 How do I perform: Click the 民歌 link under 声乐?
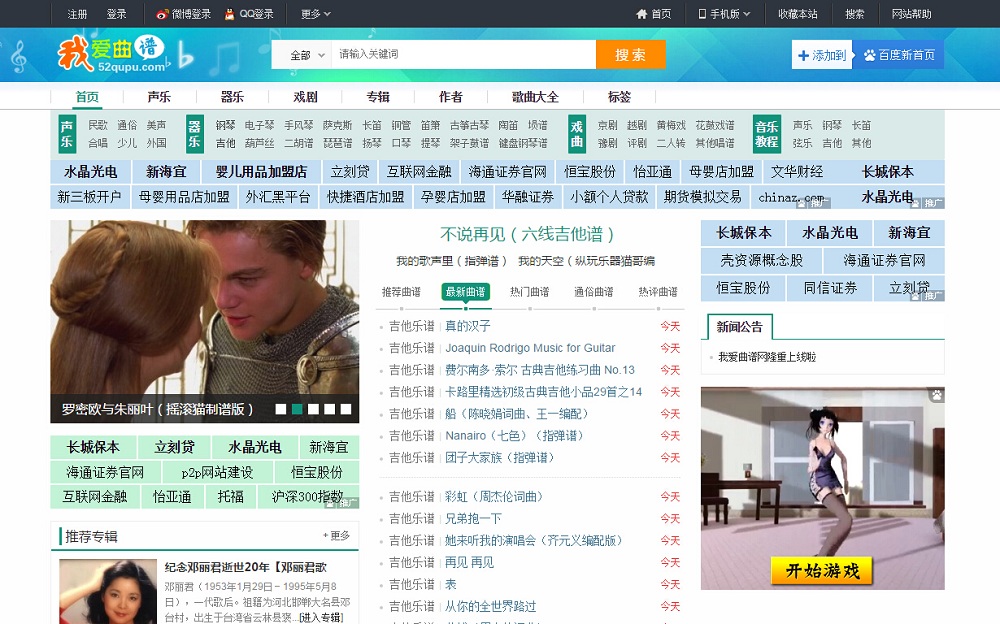(x=98, y=125)
